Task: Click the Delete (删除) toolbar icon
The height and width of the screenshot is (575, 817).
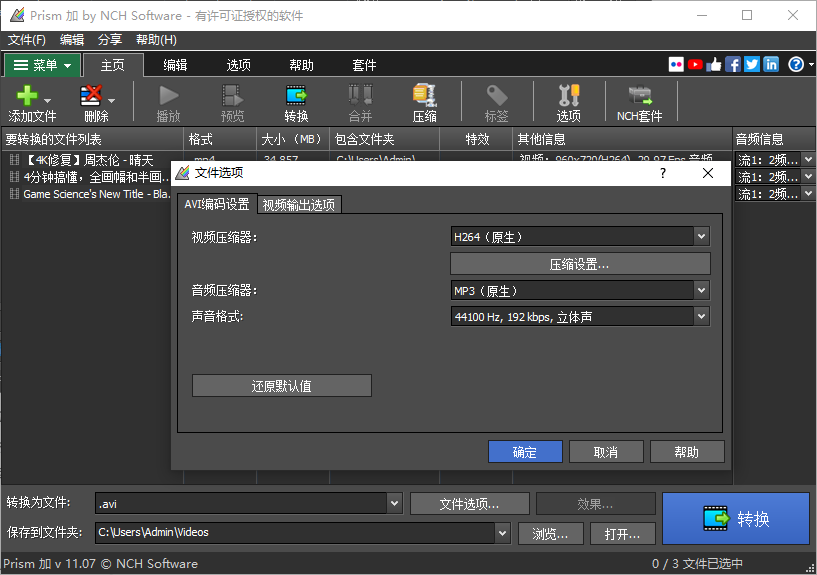Action: pyautogui.click(x=91, y=96)
